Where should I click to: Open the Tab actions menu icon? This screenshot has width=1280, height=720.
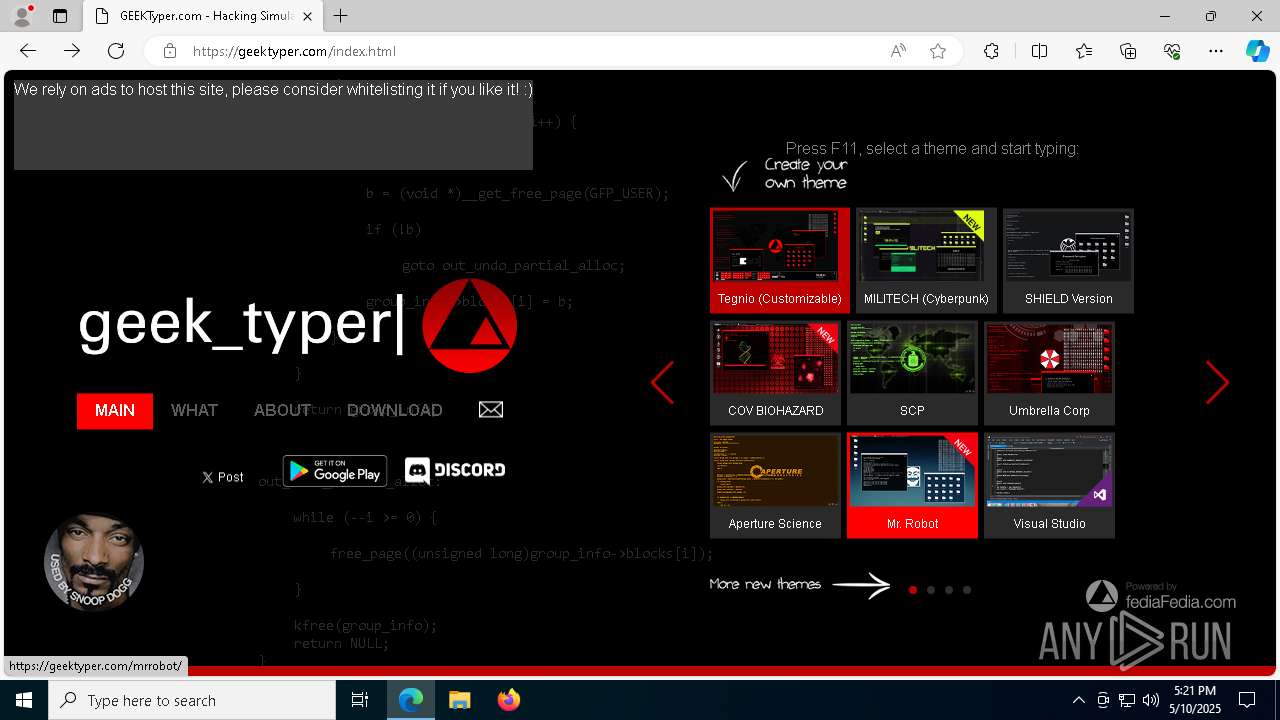60,16
